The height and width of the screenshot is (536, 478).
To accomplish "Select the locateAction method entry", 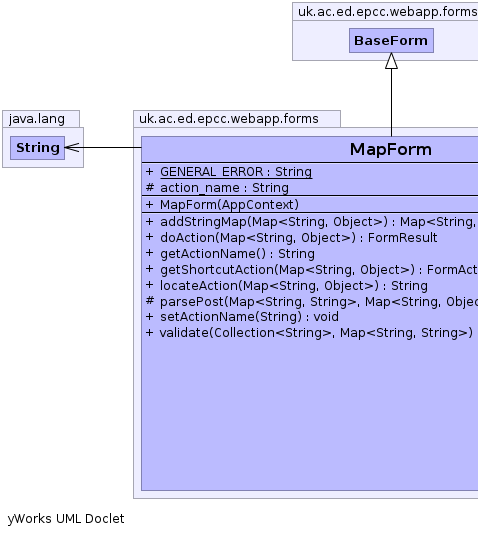I will click(287, 285).
